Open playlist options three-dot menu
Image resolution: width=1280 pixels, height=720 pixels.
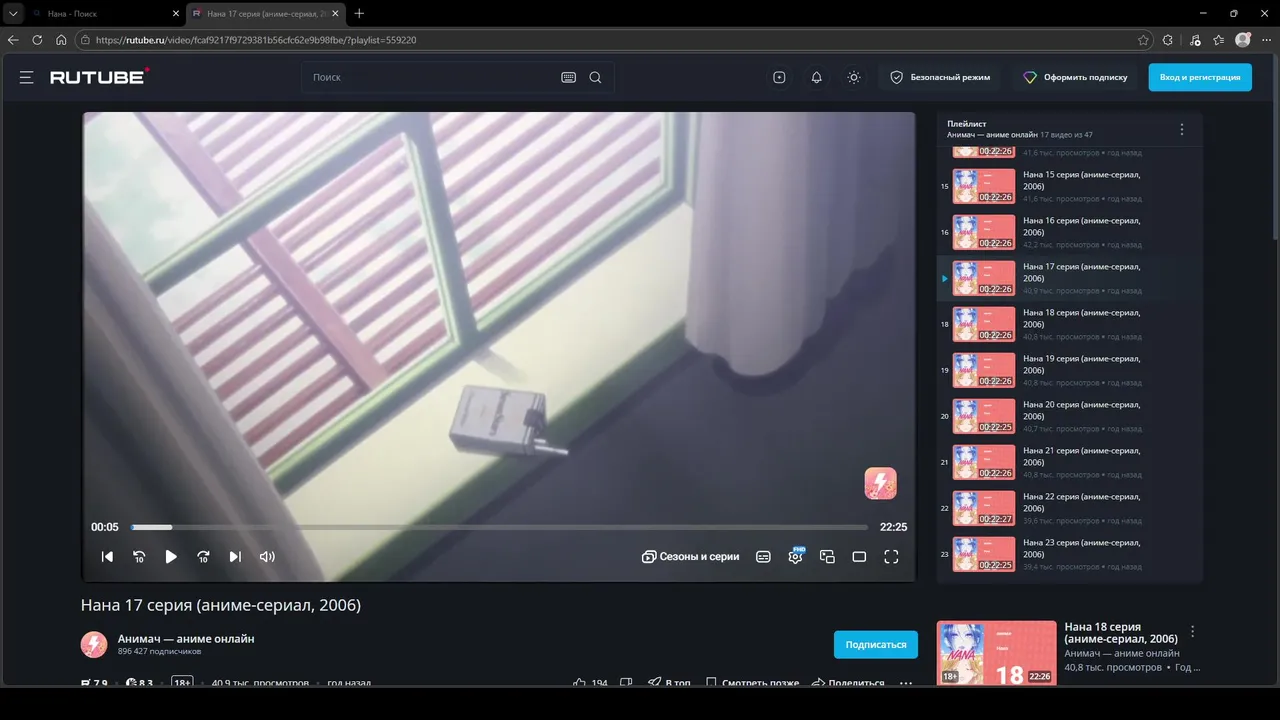coord(1181,129)
